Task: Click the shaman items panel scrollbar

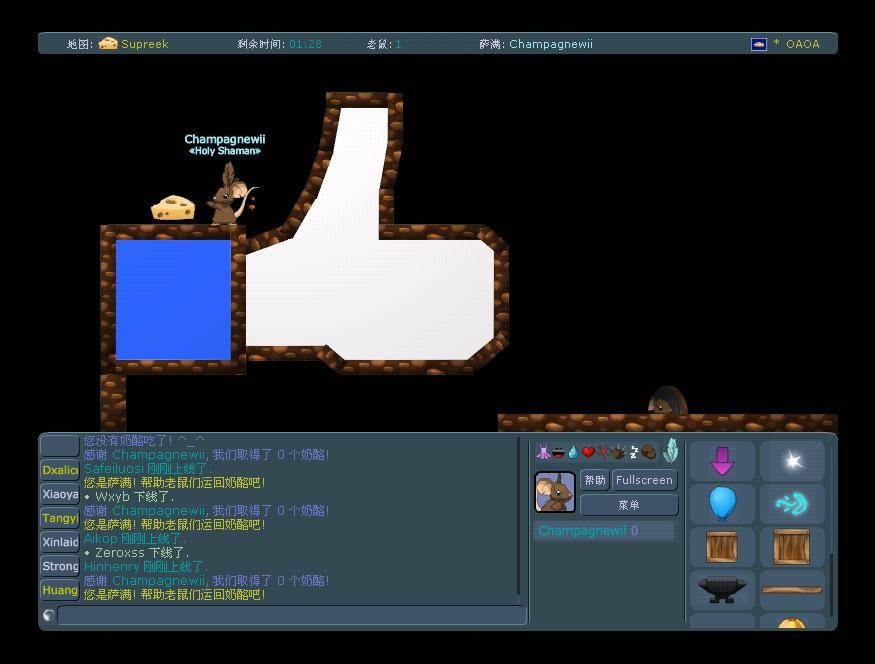Action: (831, 583)
